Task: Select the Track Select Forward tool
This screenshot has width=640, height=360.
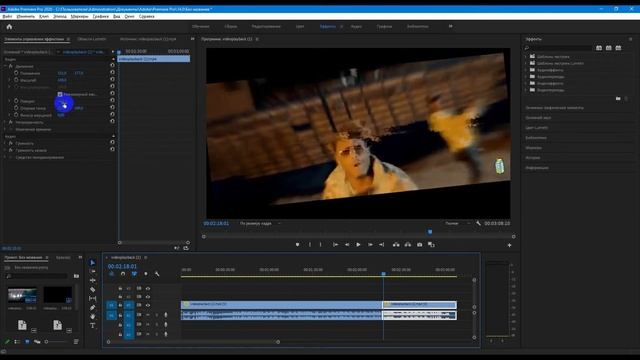Action: point(93,271)
